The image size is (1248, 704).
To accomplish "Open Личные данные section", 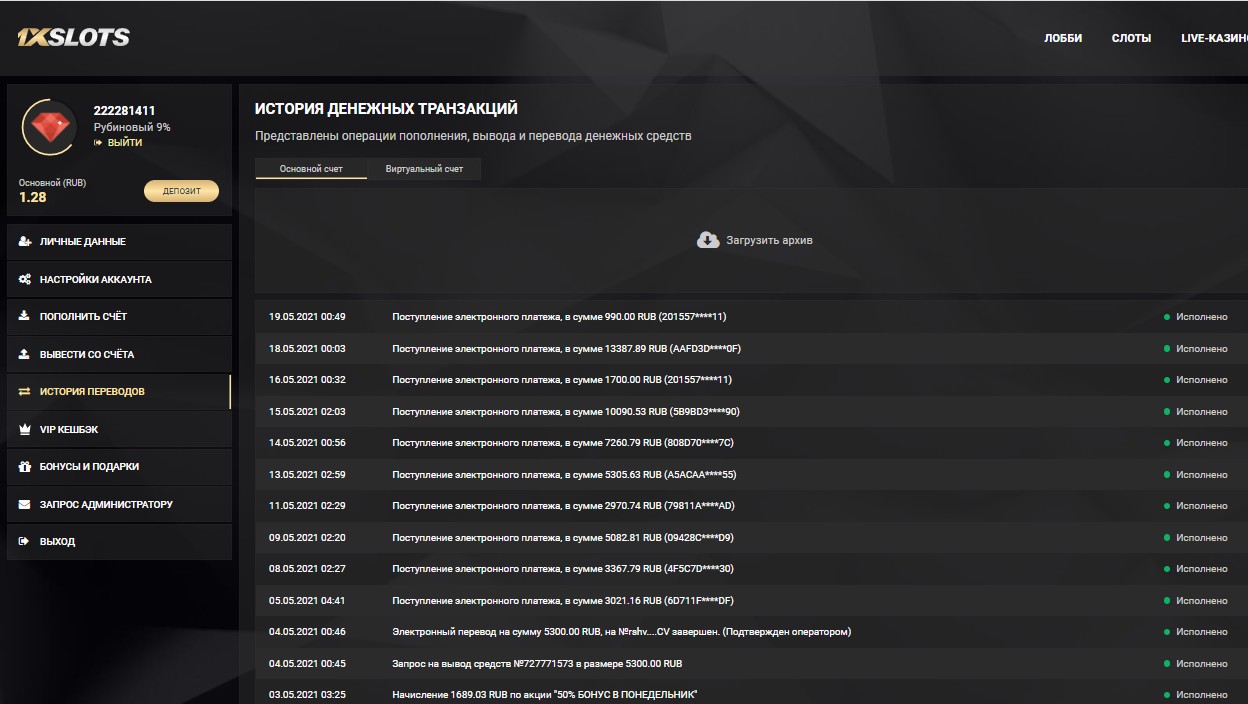I will pyautogui.click(x=119, y=242).
